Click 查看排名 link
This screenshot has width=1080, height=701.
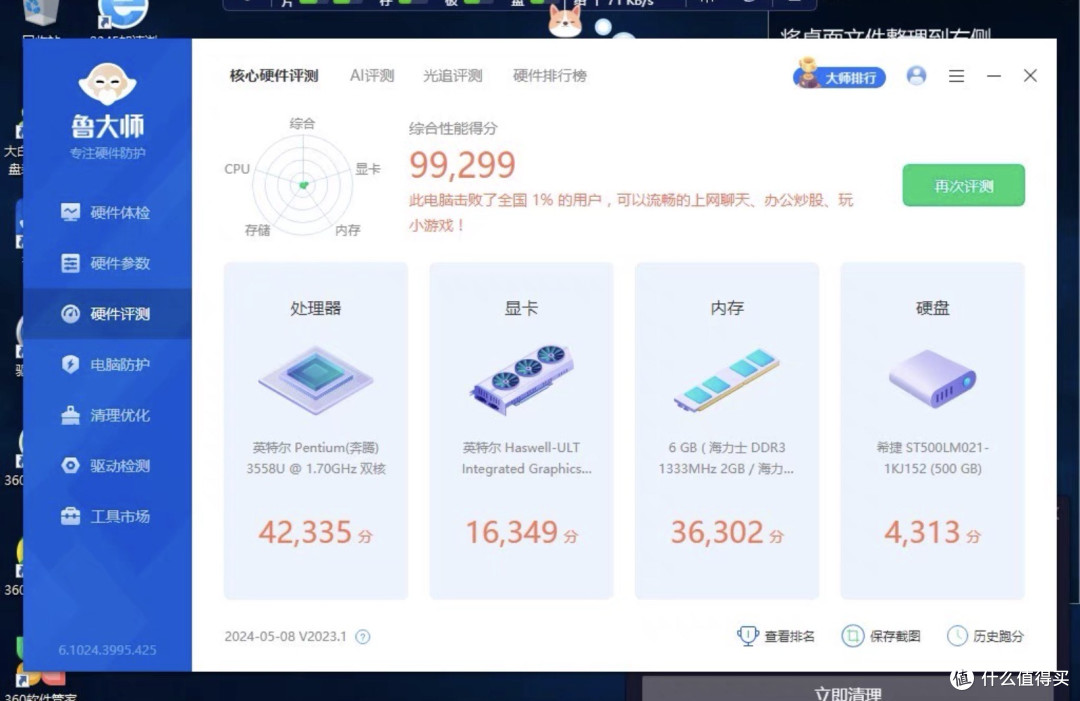click(x=789, y=636)
